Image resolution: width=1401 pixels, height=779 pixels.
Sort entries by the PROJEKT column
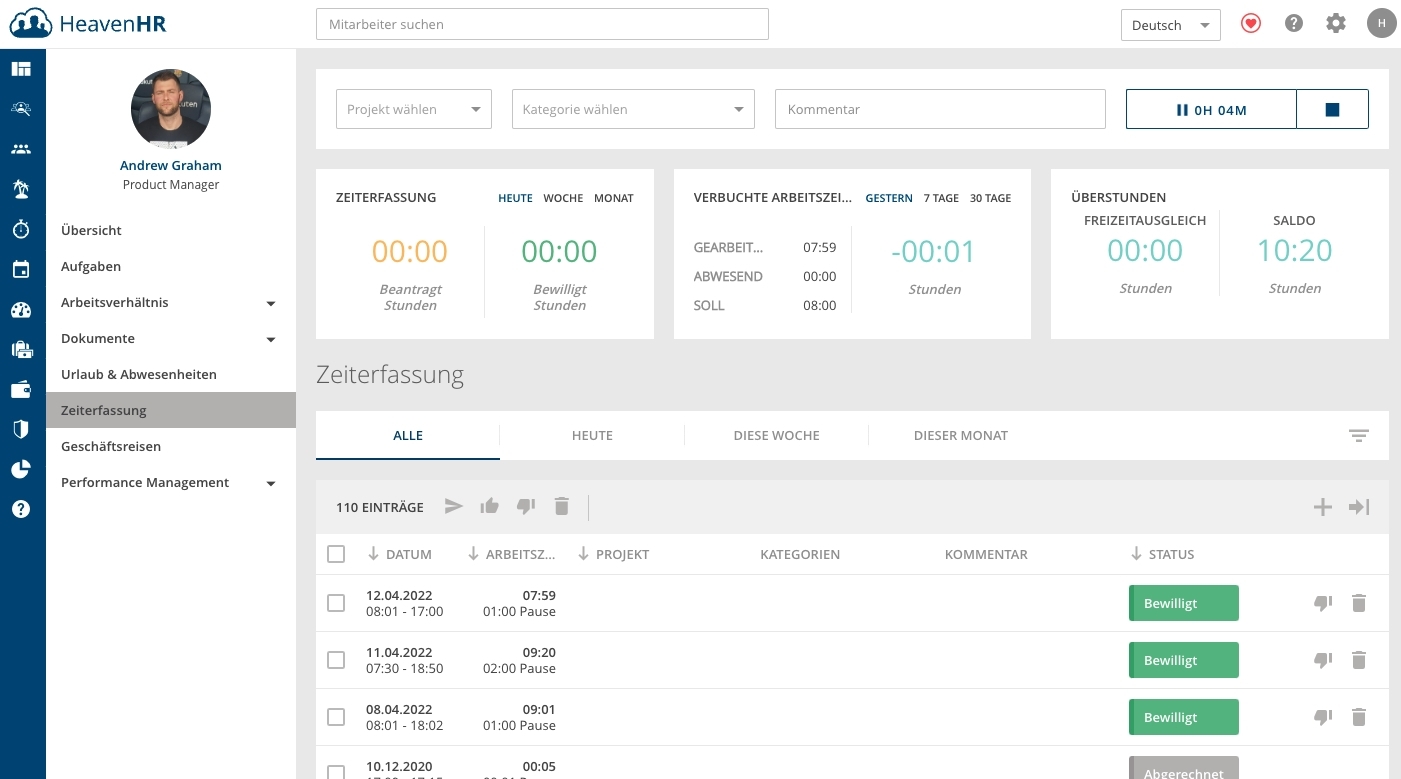pyautogui.click(x=613, y=554)
